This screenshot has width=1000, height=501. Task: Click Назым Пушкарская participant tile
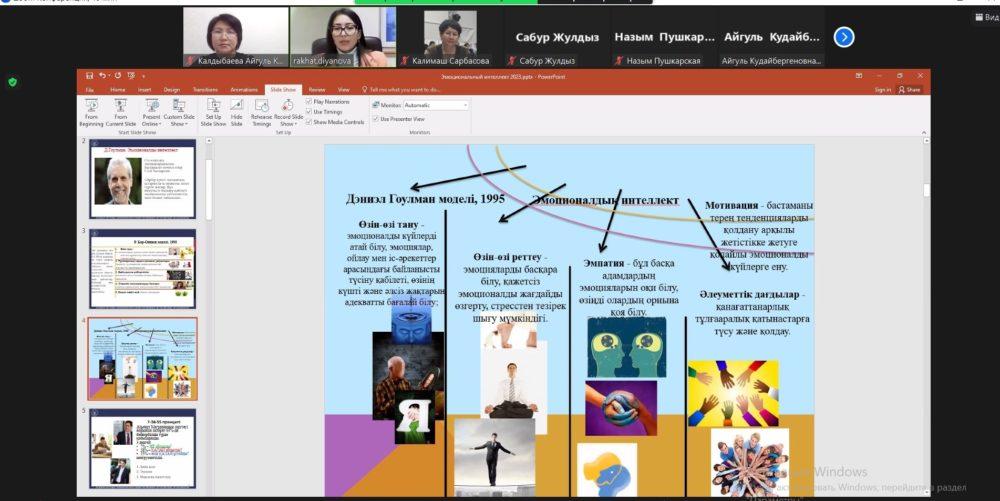click(x=664, y=37)
